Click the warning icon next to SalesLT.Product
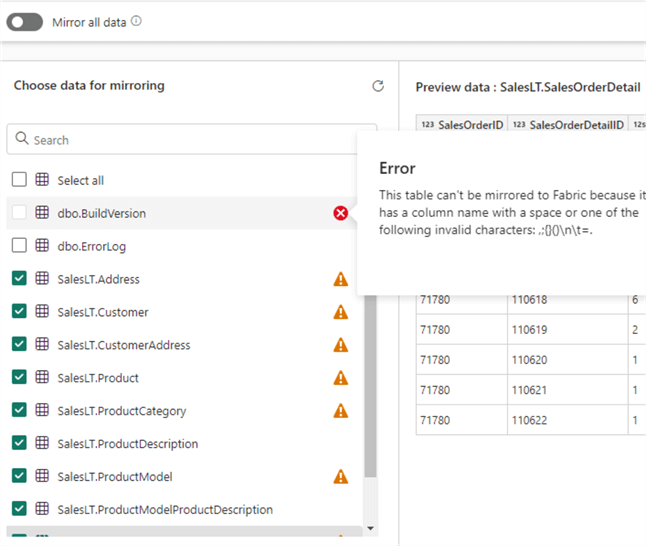The image size is (646, 546). click(x=341, y=378)
